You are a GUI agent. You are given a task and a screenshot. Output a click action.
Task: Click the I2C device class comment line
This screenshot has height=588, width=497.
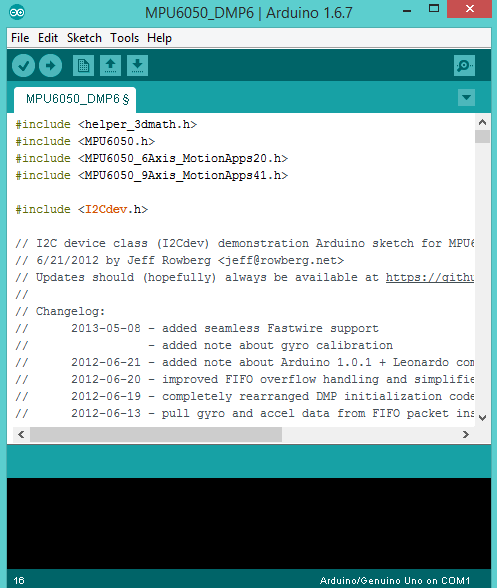click(245, 243)
